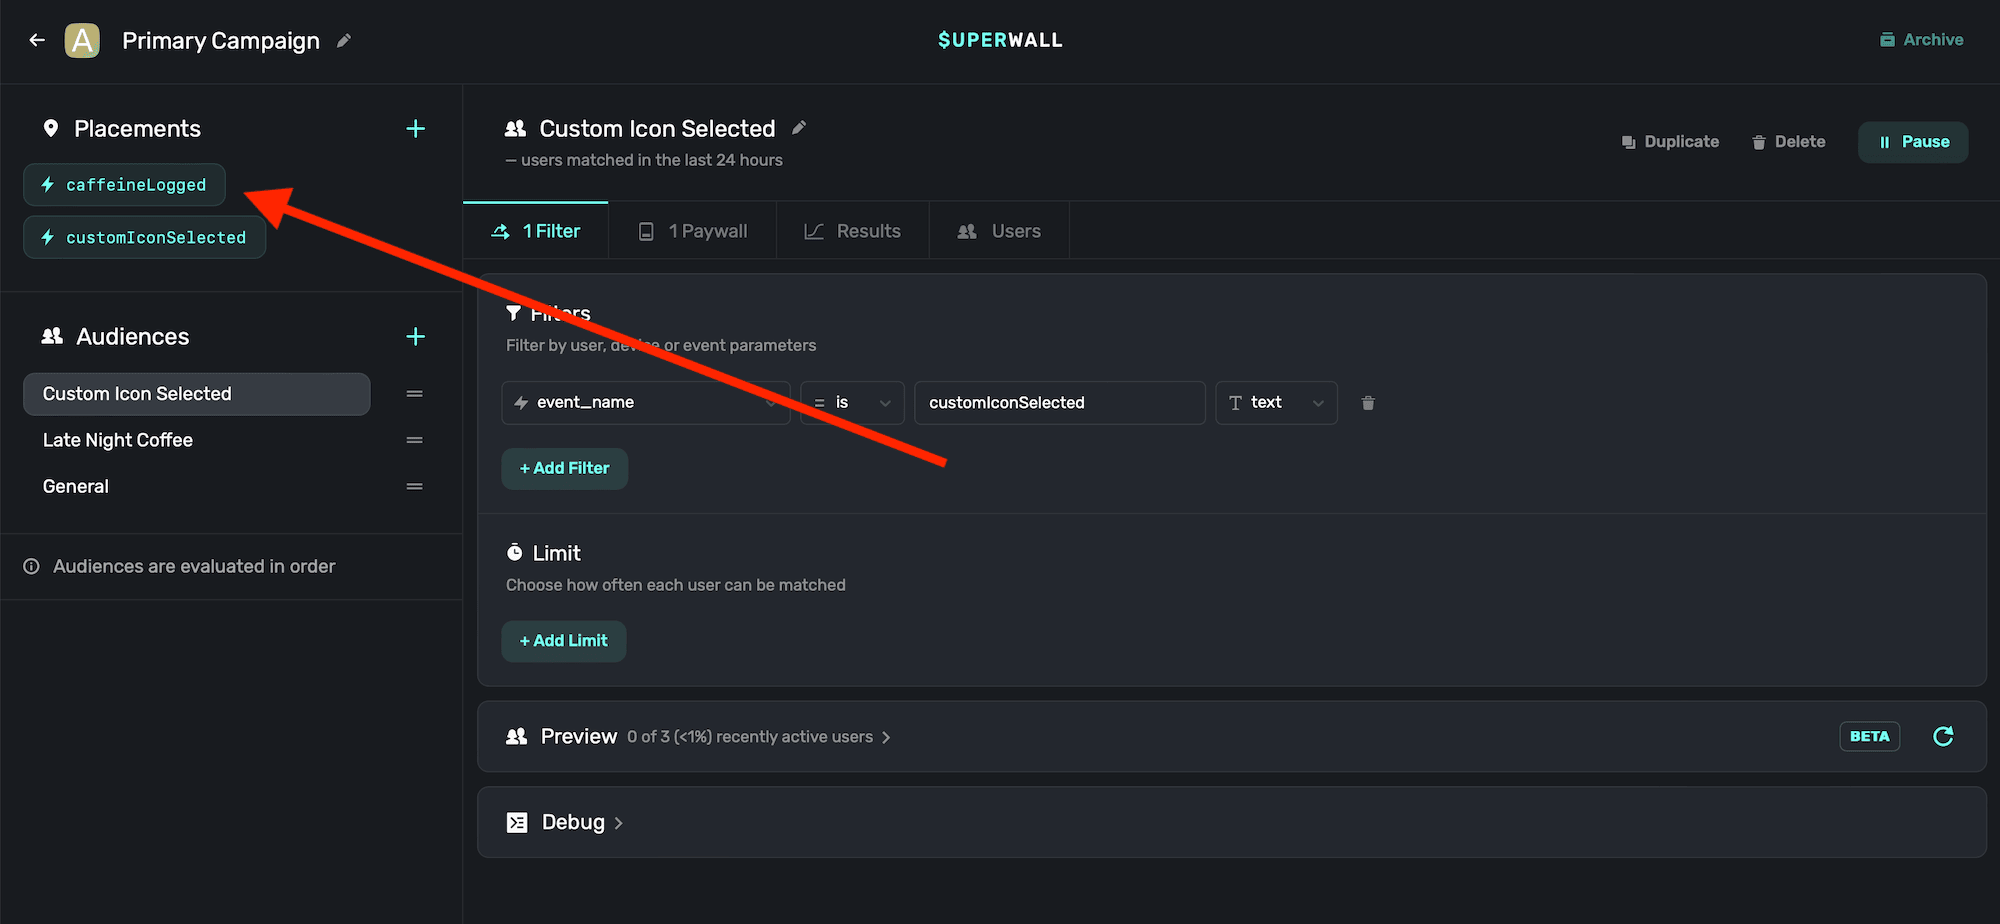The width and height of the screenshot is (2000, 924).
Task: Click the back arrow beside Primary Campaign
Action: tap(37, 40)
